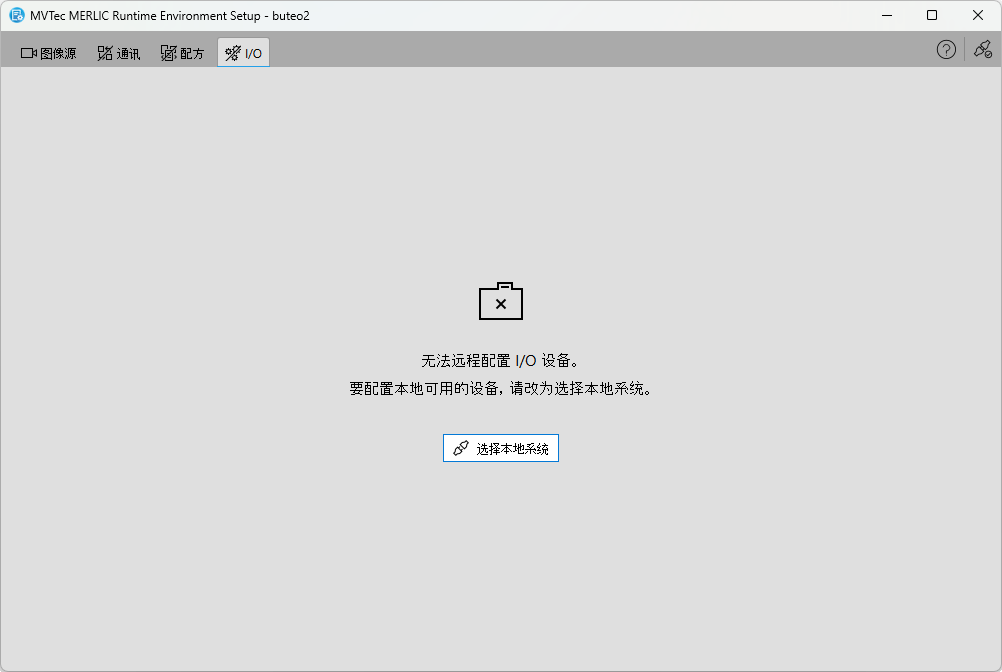Click the MERLIC logo in the title bar
Viewport: 1002px width, 672px height.
(x=17, y=15)
